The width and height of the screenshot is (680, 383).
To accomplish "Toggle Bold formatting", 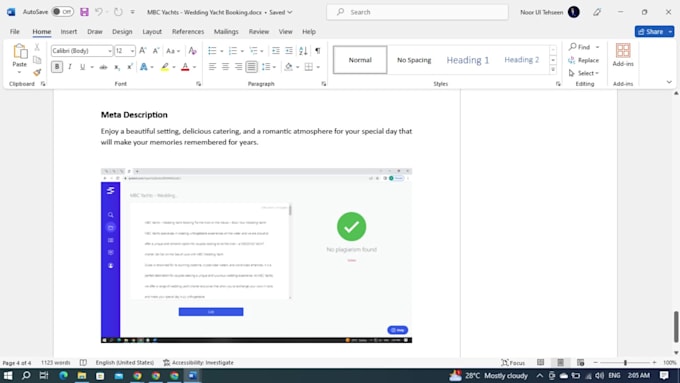I will [57, 67].
